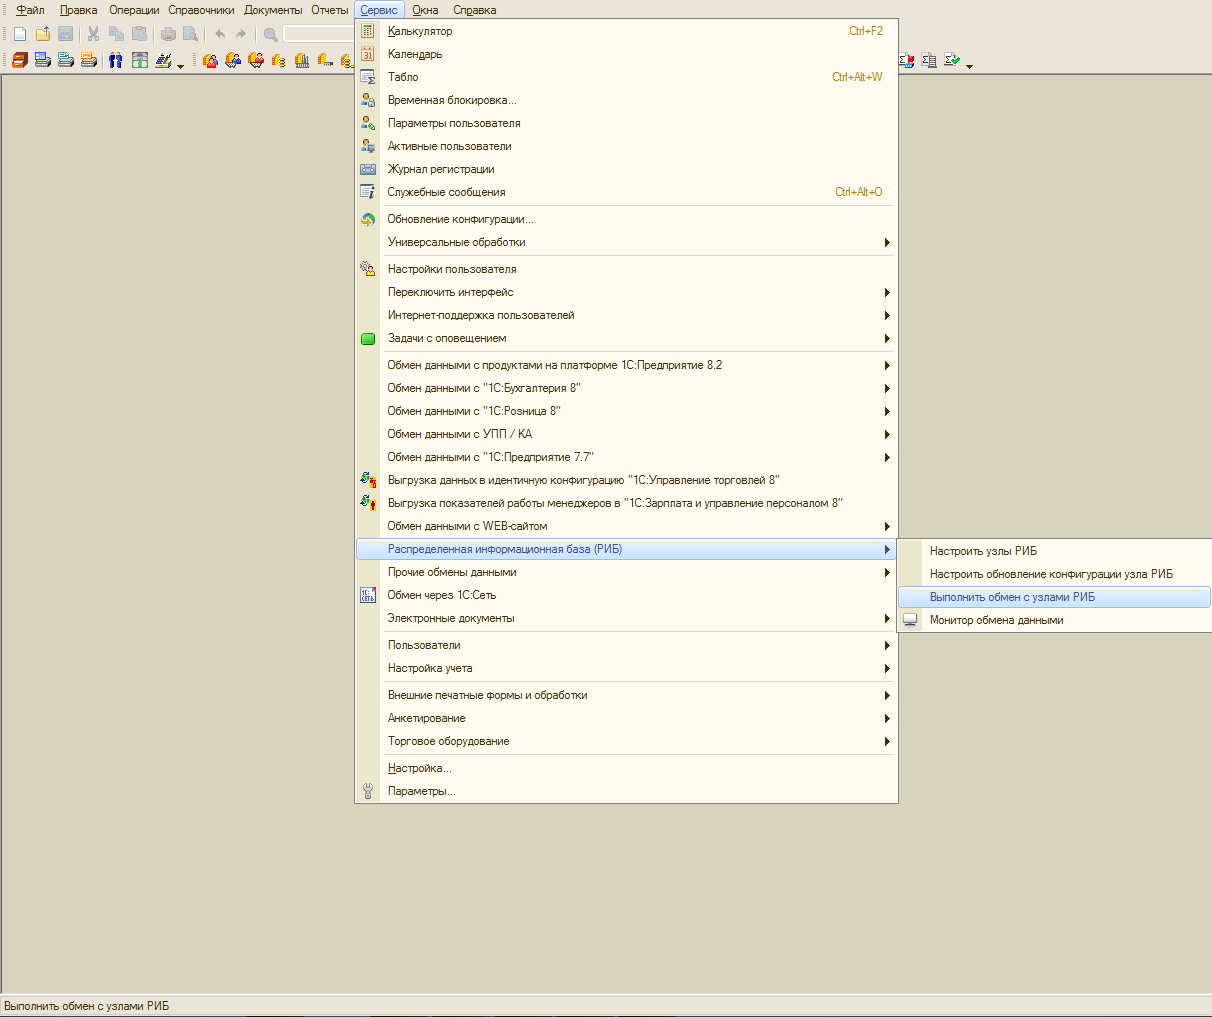
Task: Click the sigma with gray list icon
Action: (x=929, y=60)
